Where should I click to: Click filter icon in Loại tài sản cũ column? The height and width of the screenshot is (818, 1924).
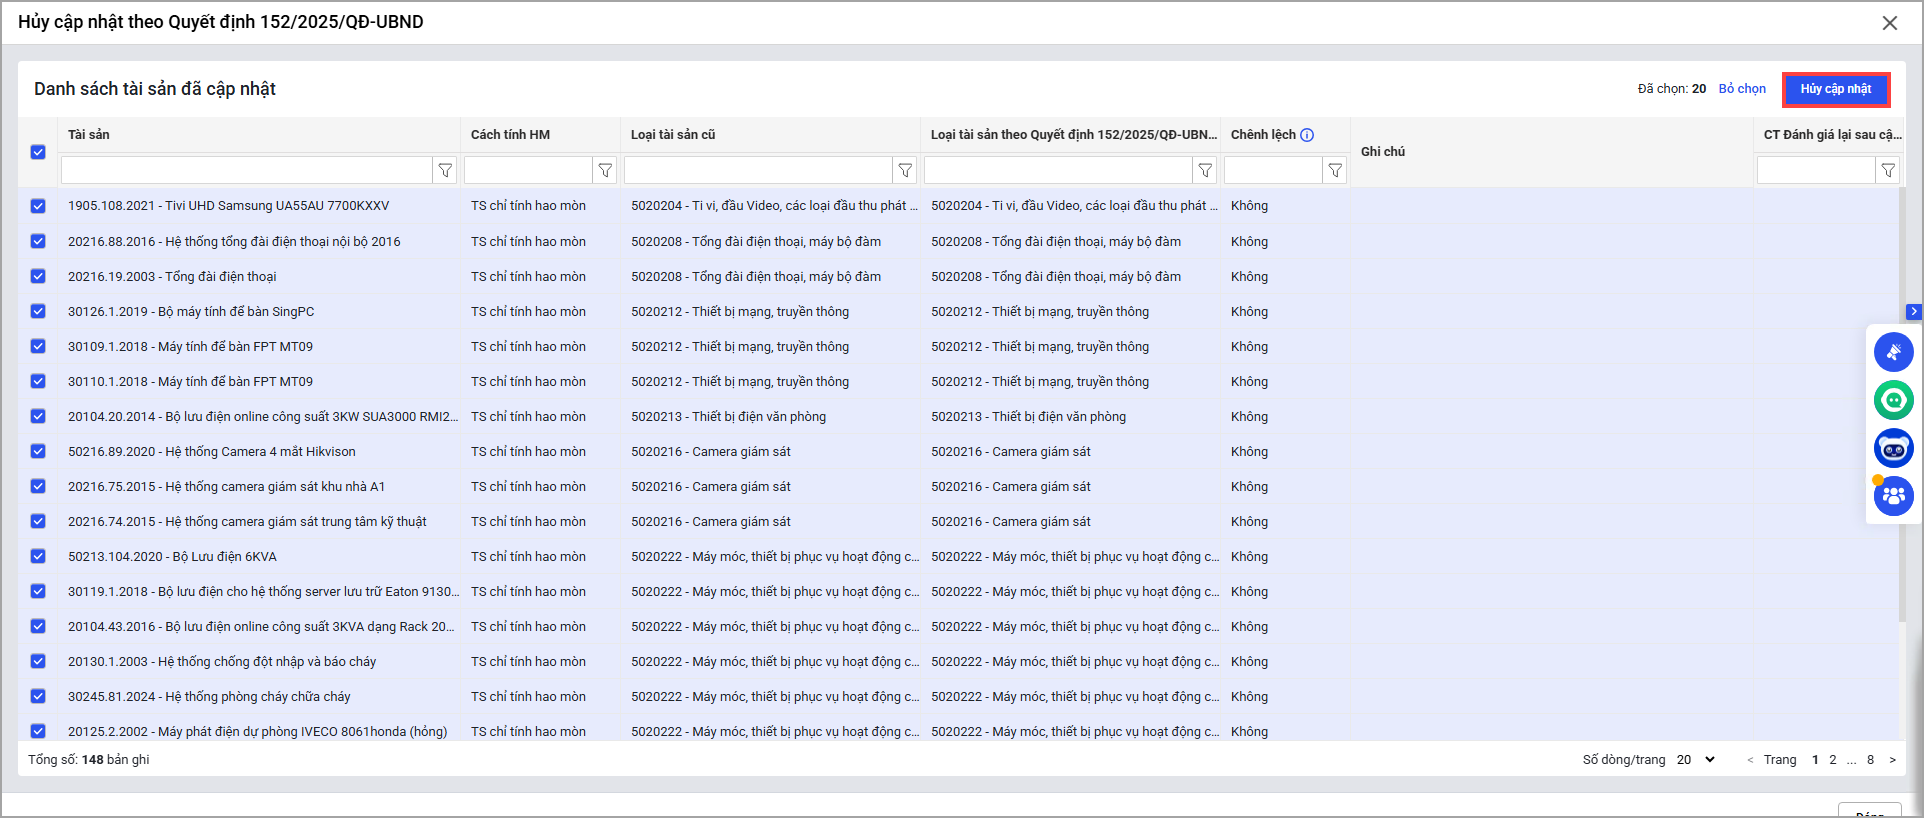click(905, 171)
